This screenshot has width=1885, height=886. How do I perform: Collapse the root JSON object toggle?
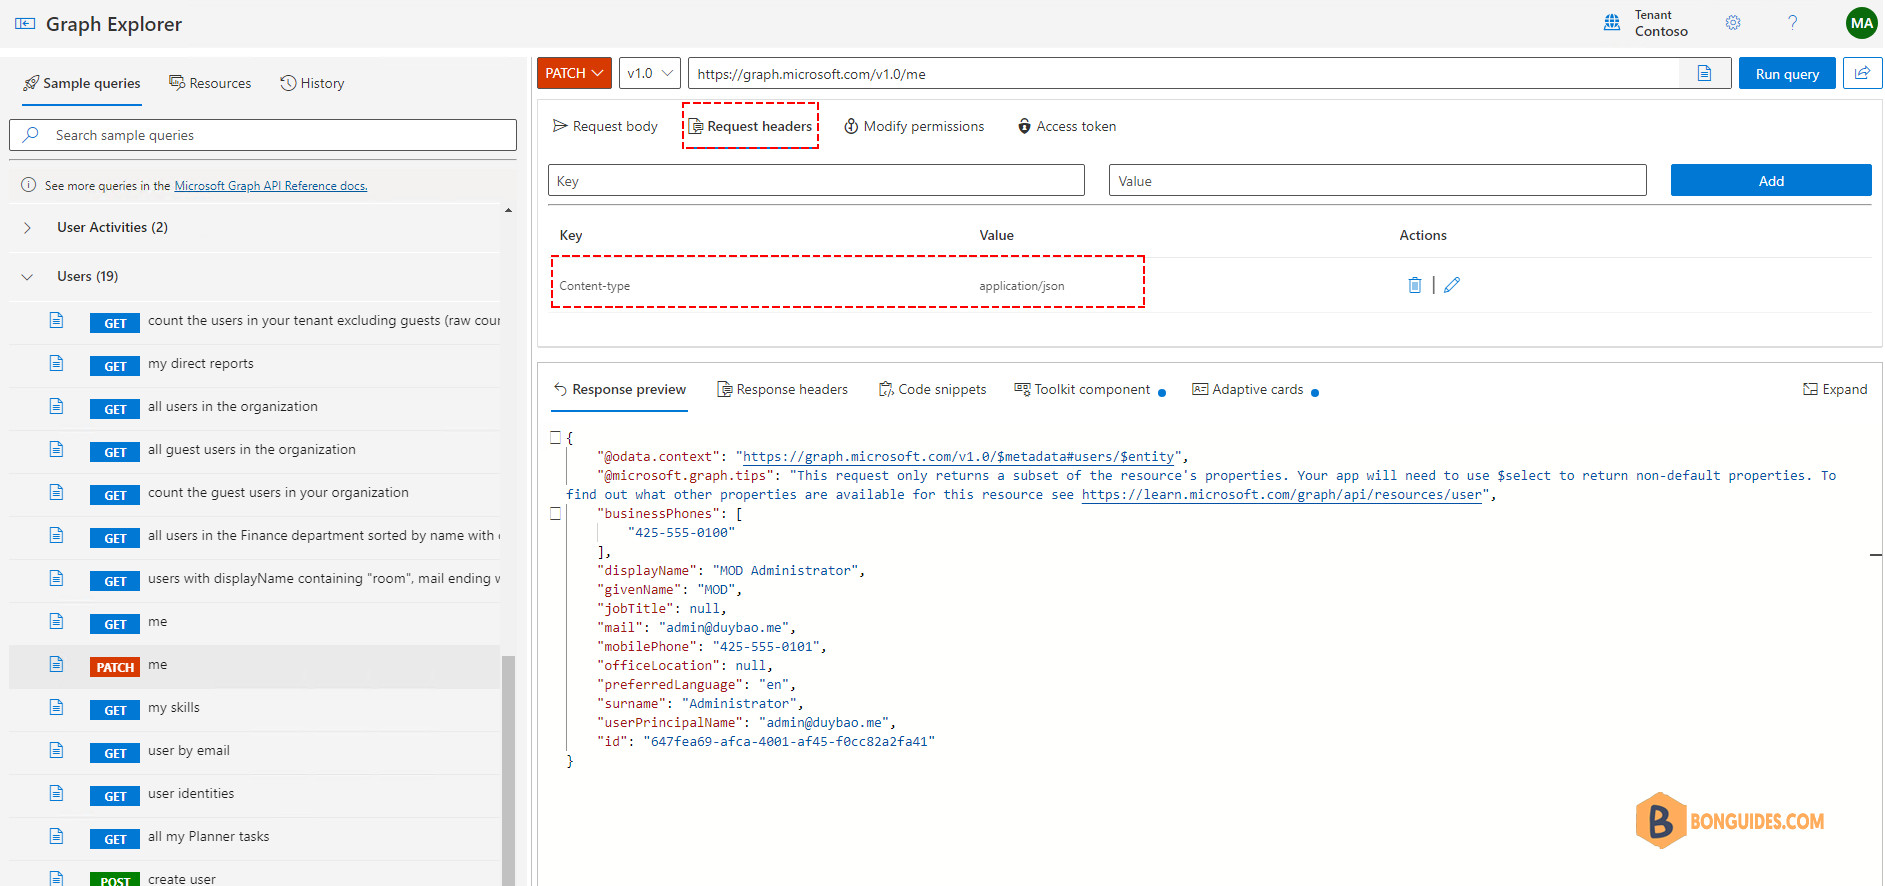click(x=555, y=437)
